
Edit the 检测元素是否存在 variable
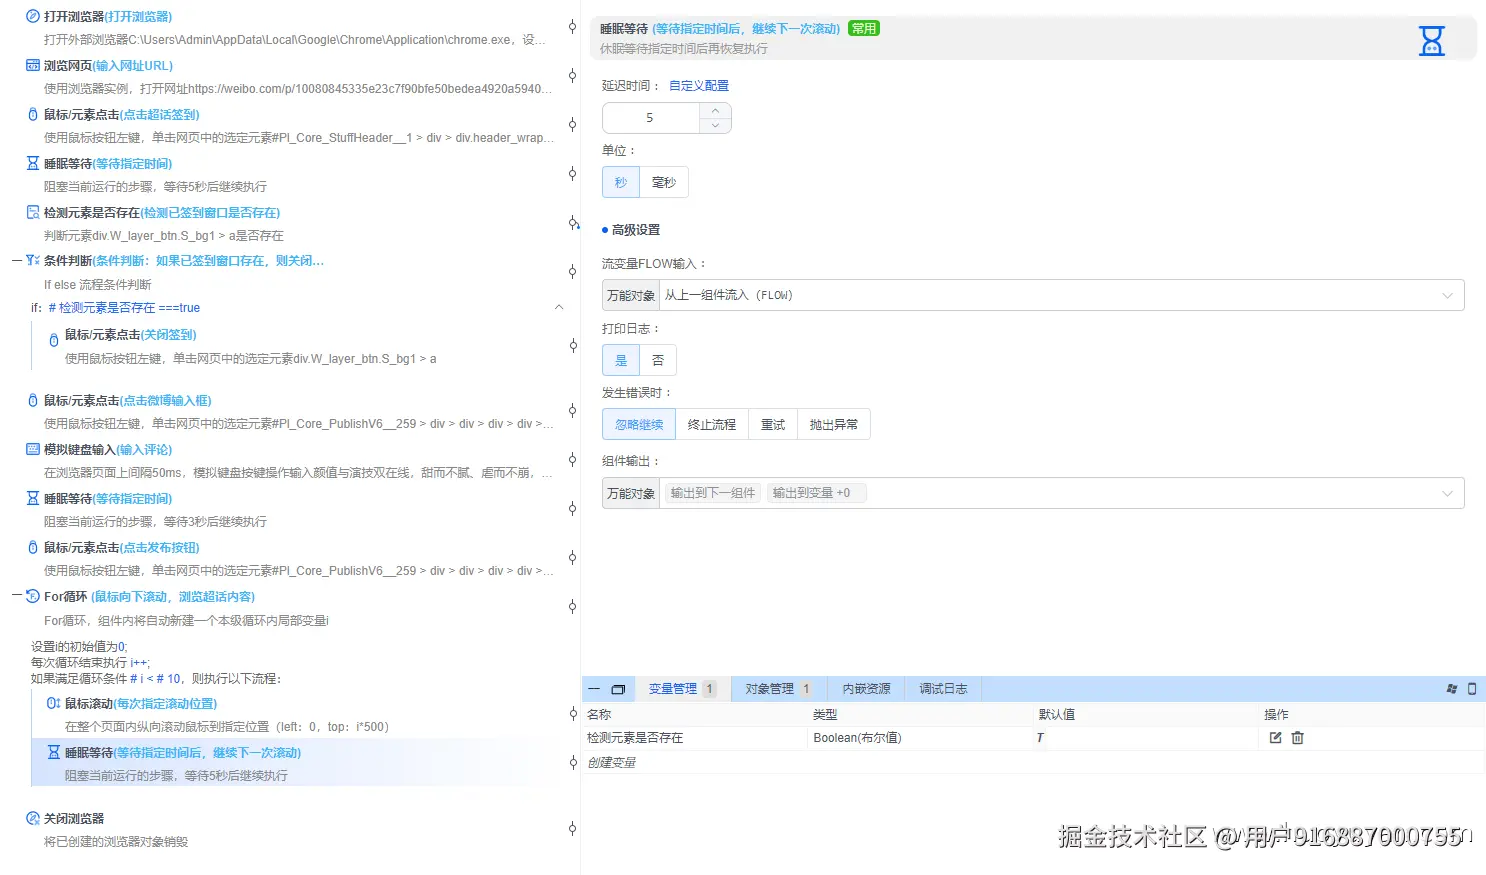[x=1275, y=738]
